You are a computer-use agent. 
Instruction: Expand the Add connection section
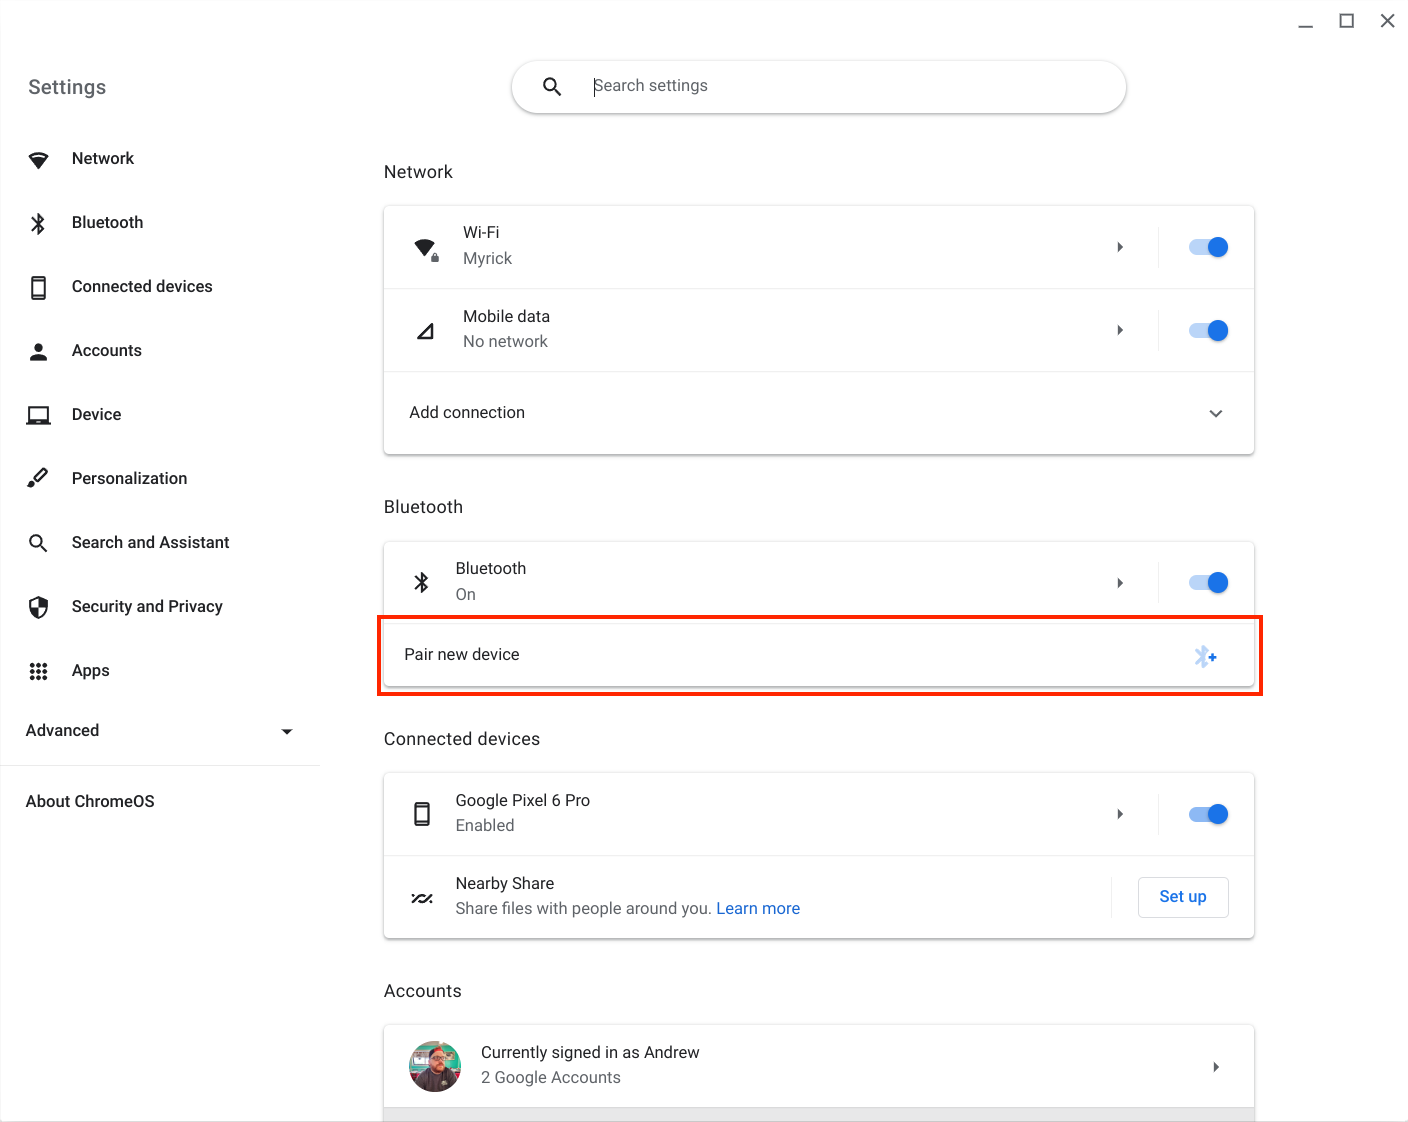click(1216, 413)
